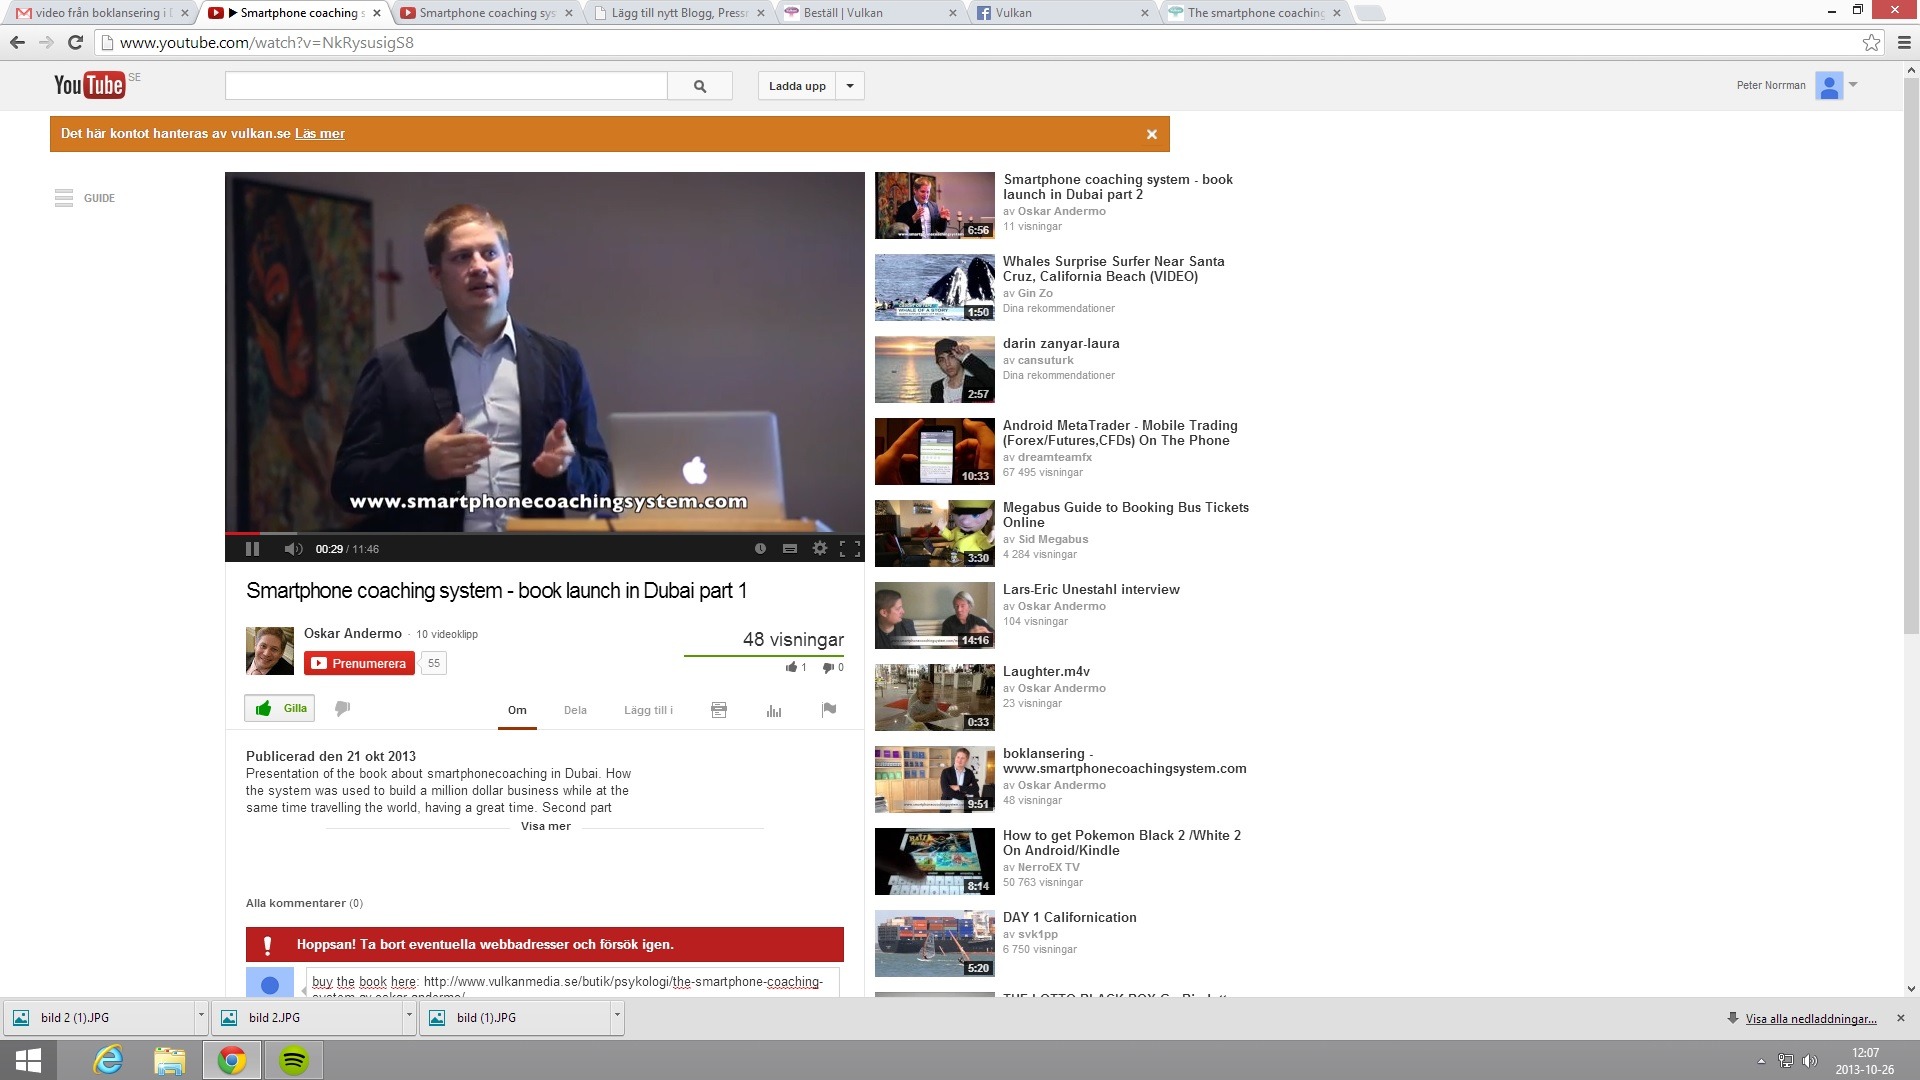
Task: Open dropdown for bild 2 (1).JPG download
Action: [201, 1016]
